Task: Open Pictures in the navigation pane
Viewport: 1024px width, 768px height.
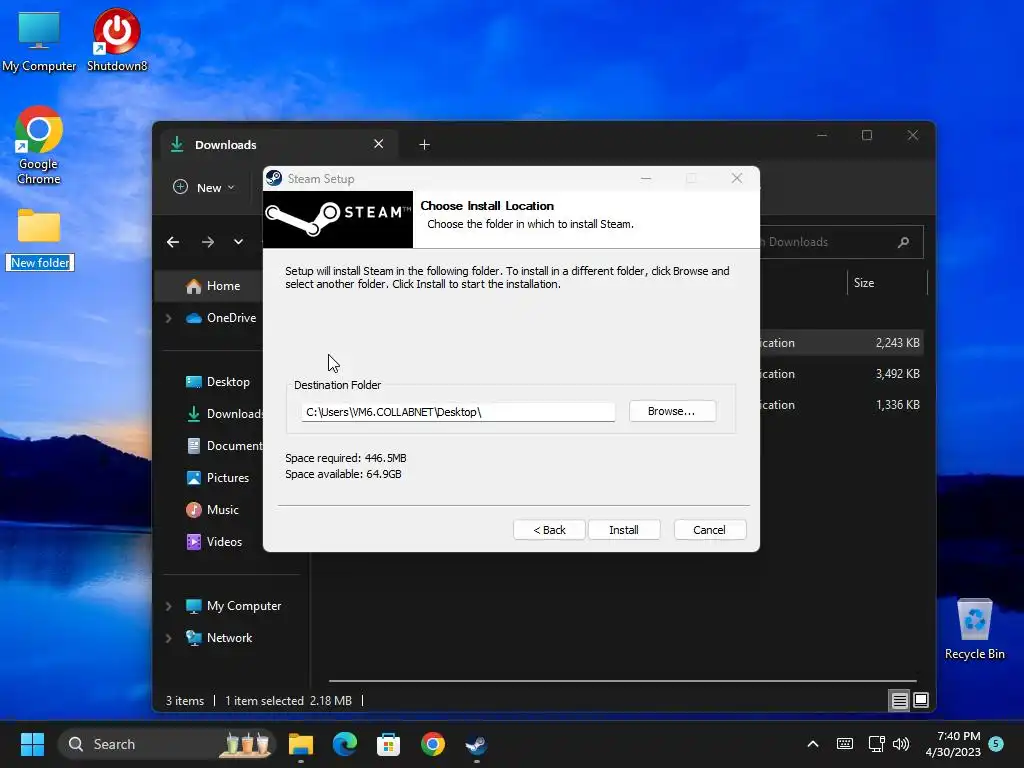Action: tap(217, 478)
